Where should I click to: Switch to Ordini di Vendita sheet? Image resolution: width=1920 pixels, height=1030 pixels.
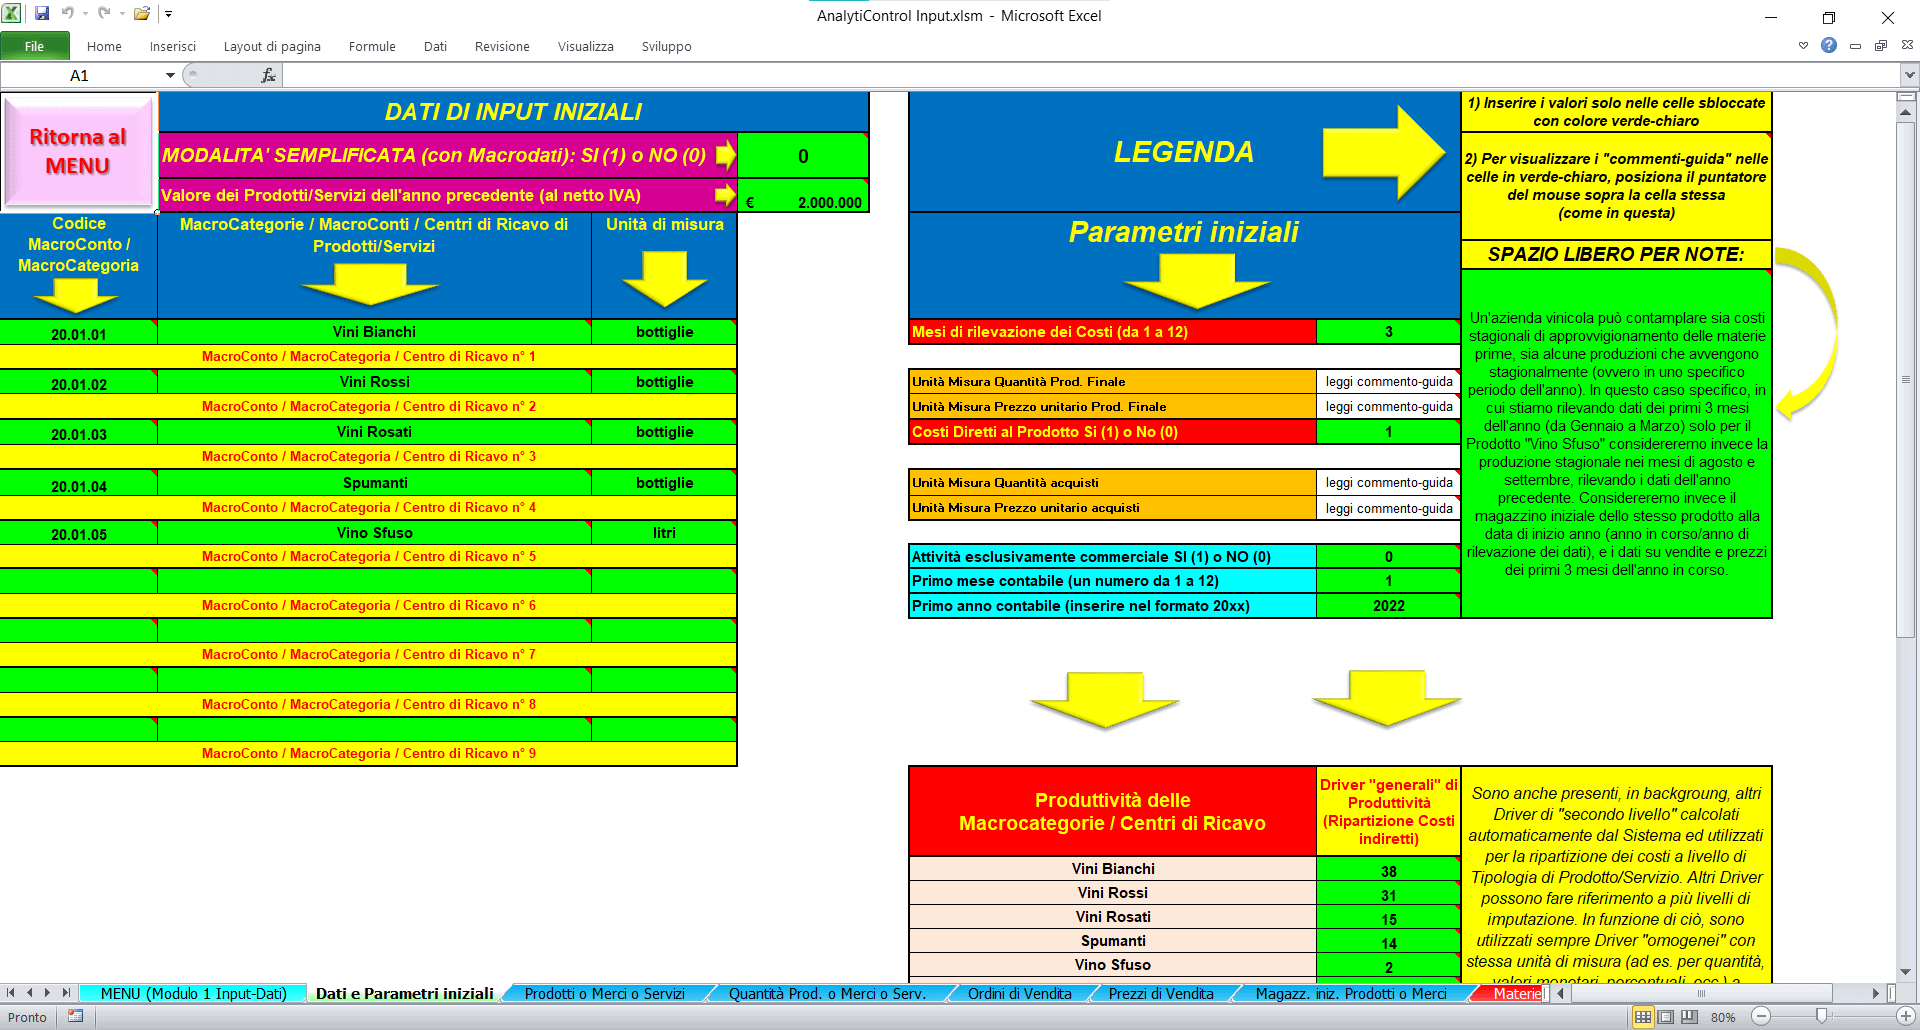(1019, 993)
